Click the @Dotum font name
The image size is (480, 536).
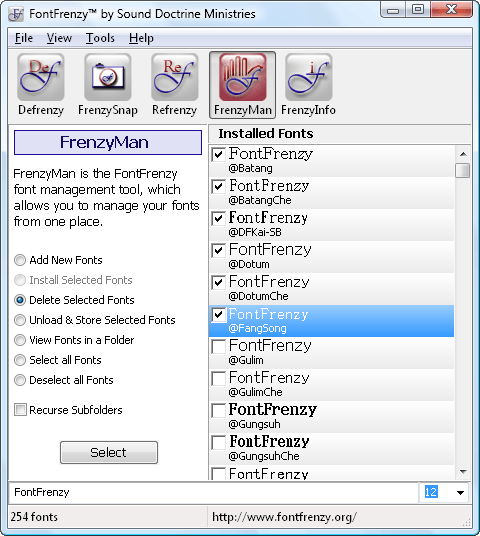(249, 264)
